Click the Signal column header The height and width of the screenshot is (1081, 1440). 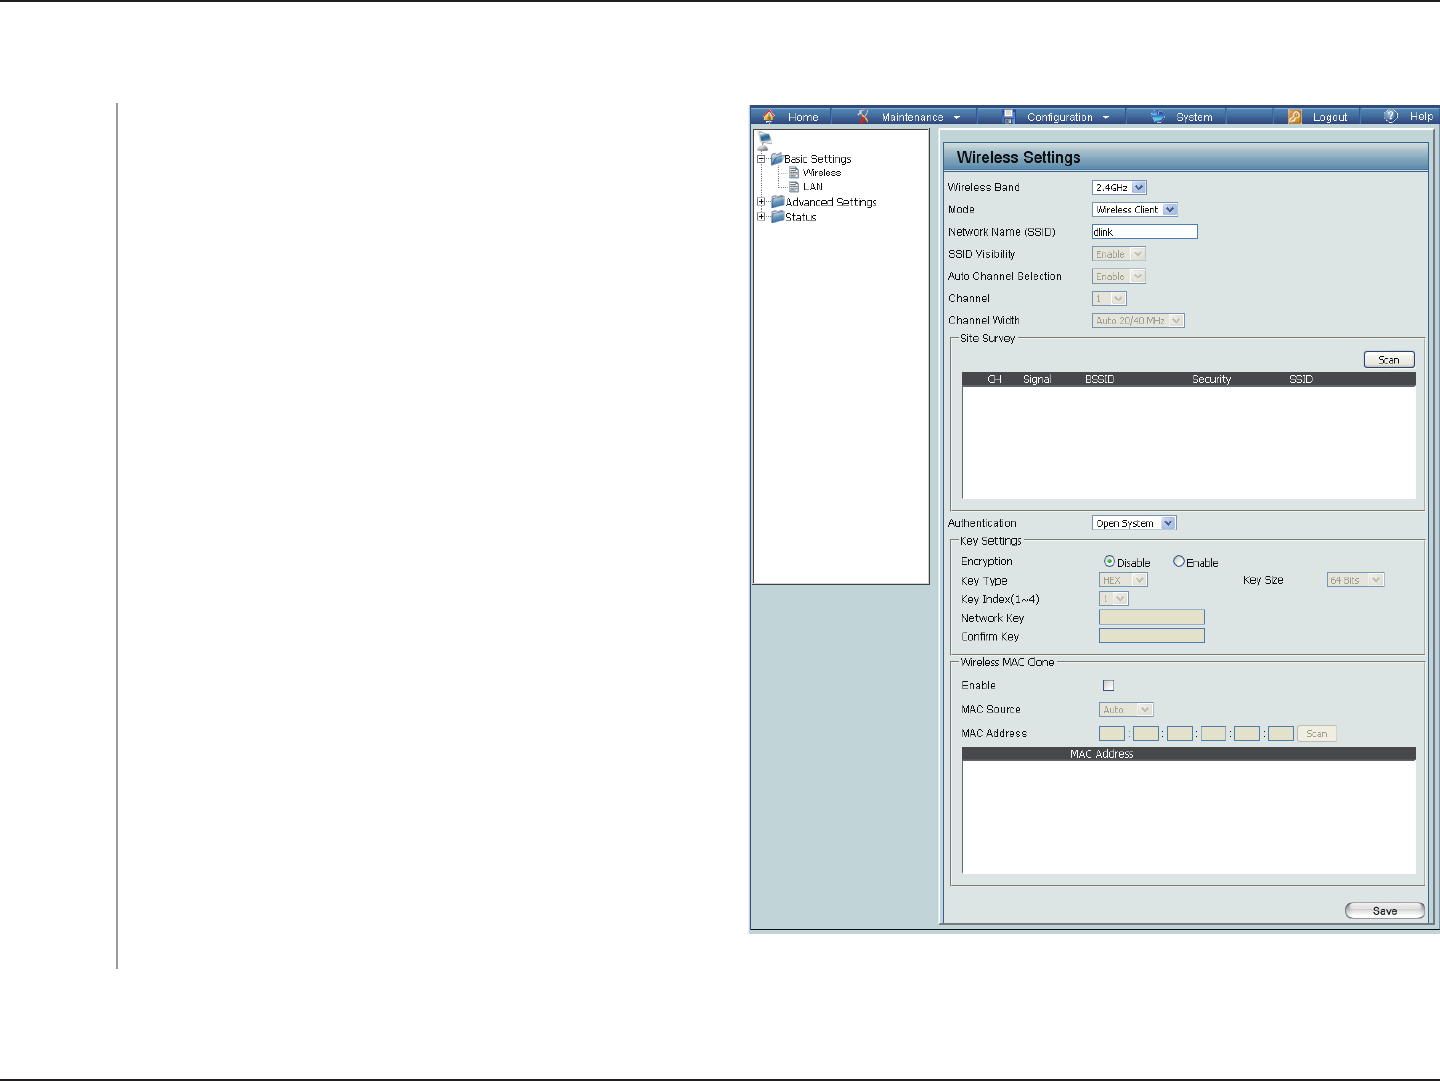pos(1037,379)
